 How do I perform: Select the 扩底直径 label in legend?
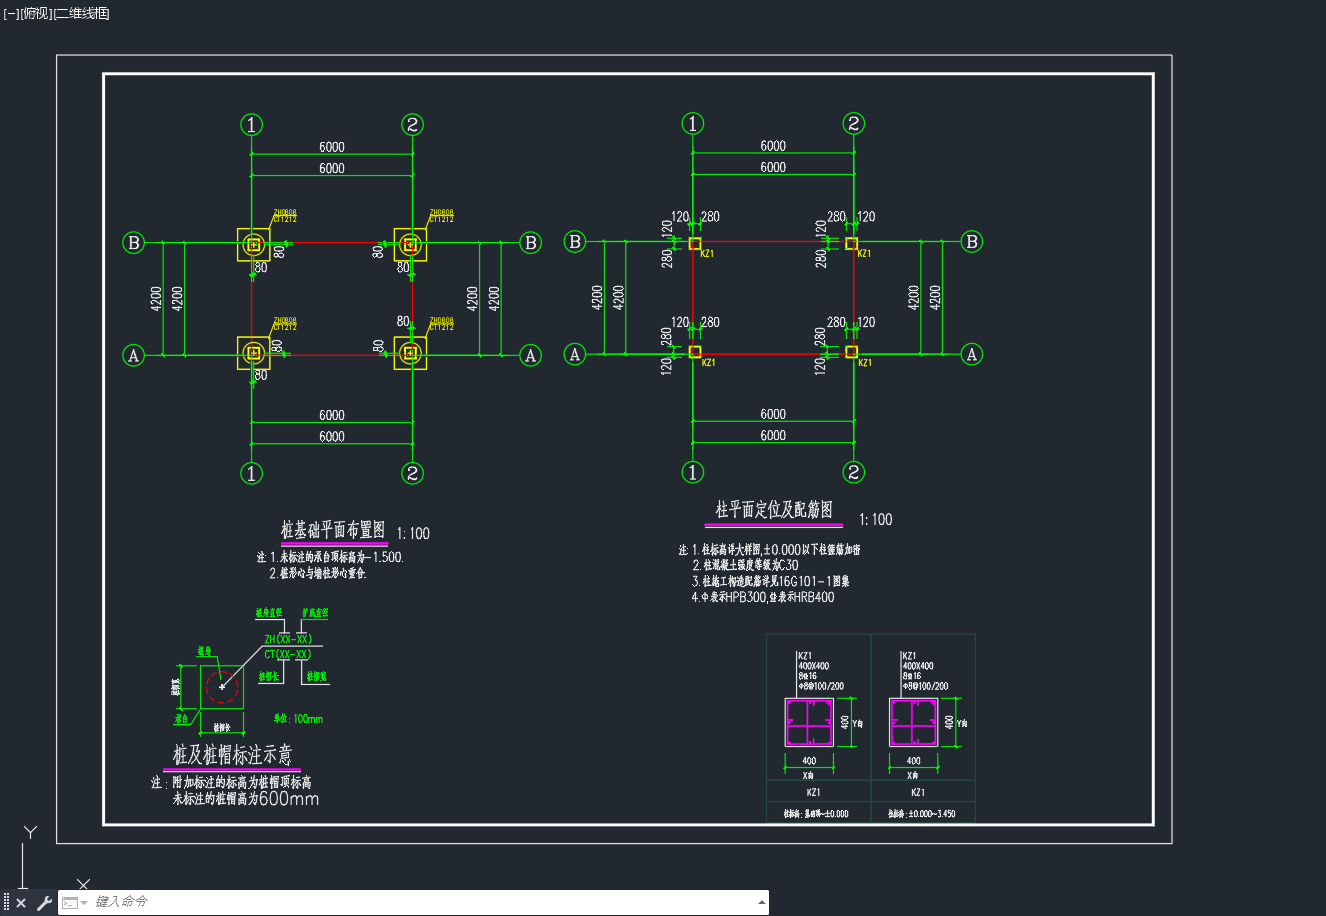(314, 613)
